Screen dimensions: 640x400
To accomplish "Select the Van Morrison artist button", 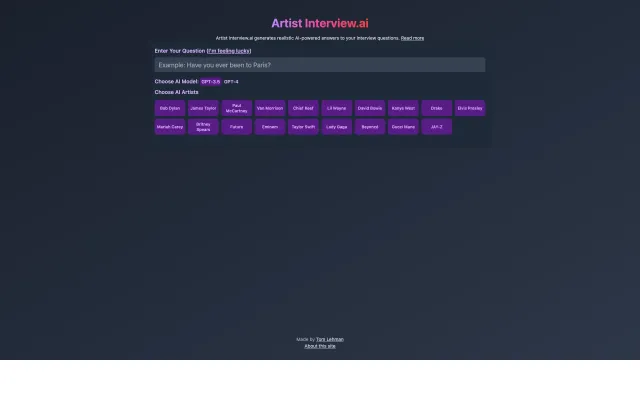I will click(x=270, y=108).
